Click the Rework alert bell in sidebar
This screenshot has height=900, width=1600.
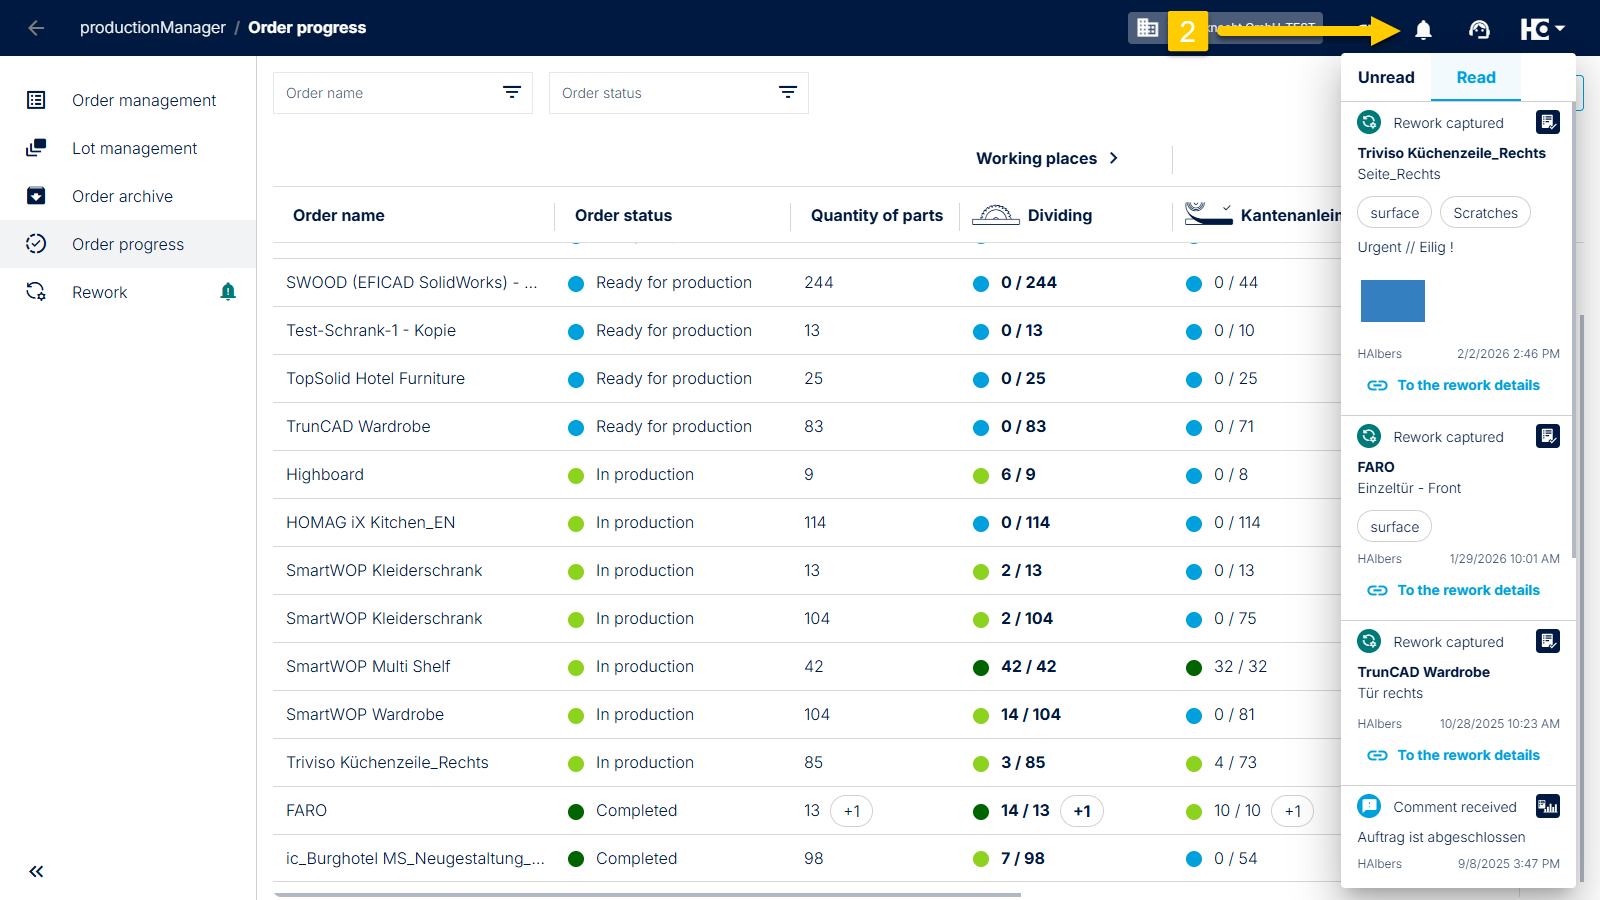click(x=228, y=291)
